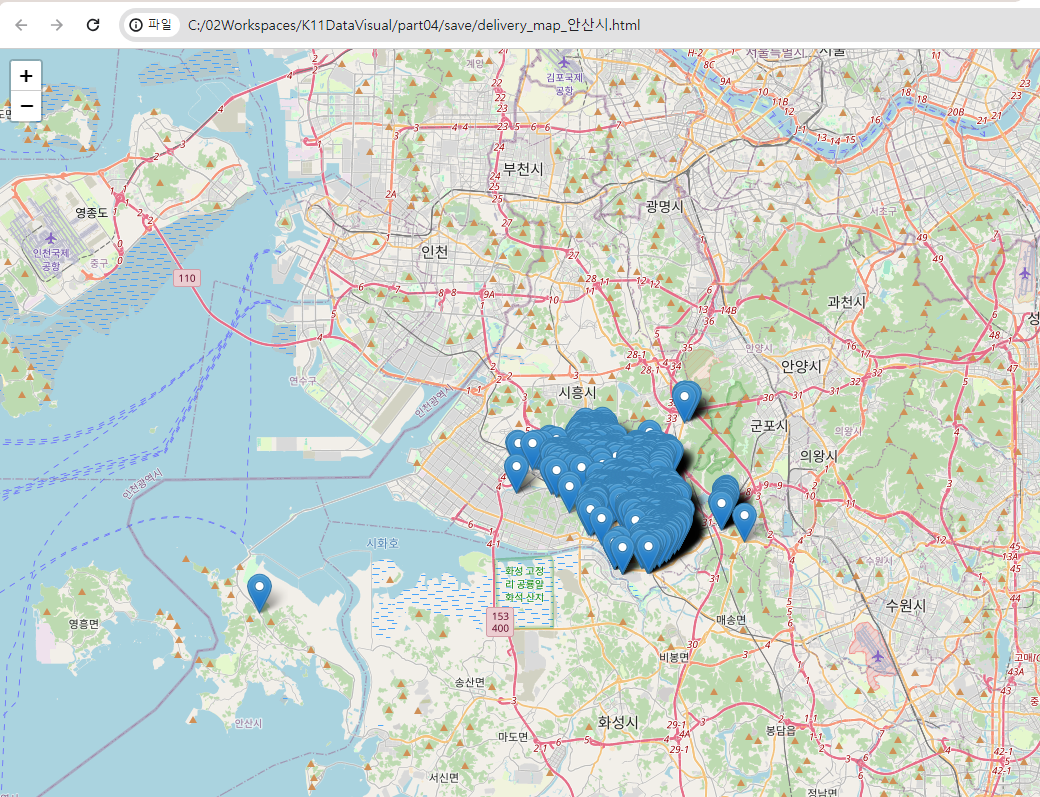Viewport: 1040px width, 797px height.
Task: Click the 군포시 city label
Action: click(x=769, y=425)
